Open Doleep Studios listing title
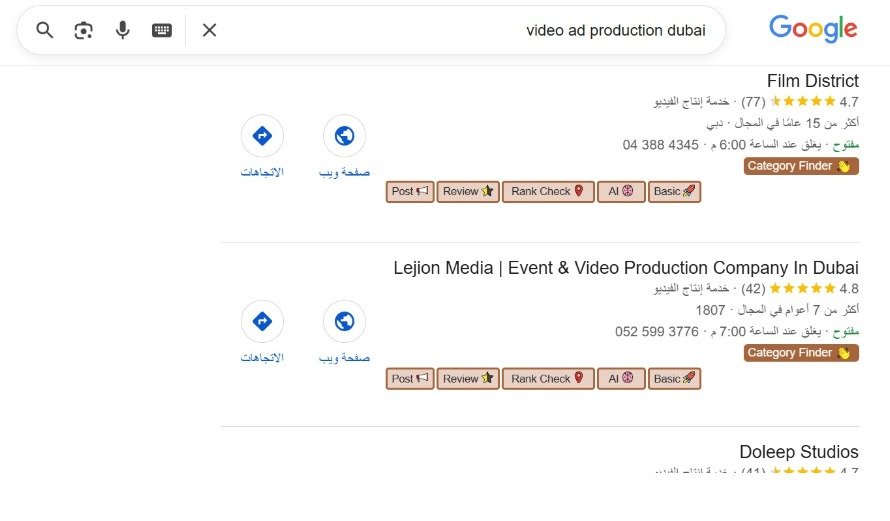Image resolution: width=890 pixels, height=521 pixels. [x=798, y=452]
